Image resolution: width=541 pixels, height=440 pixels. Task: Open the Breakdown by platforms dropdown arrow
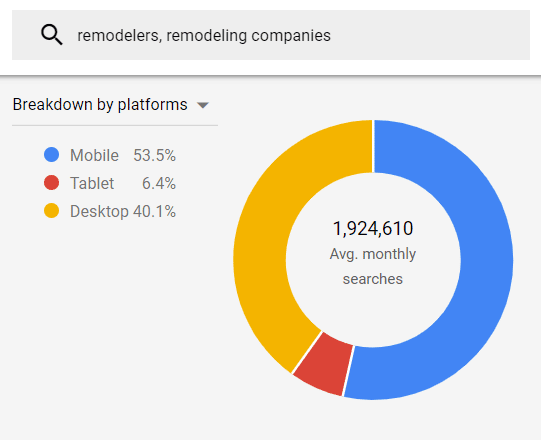pos(203,105)
